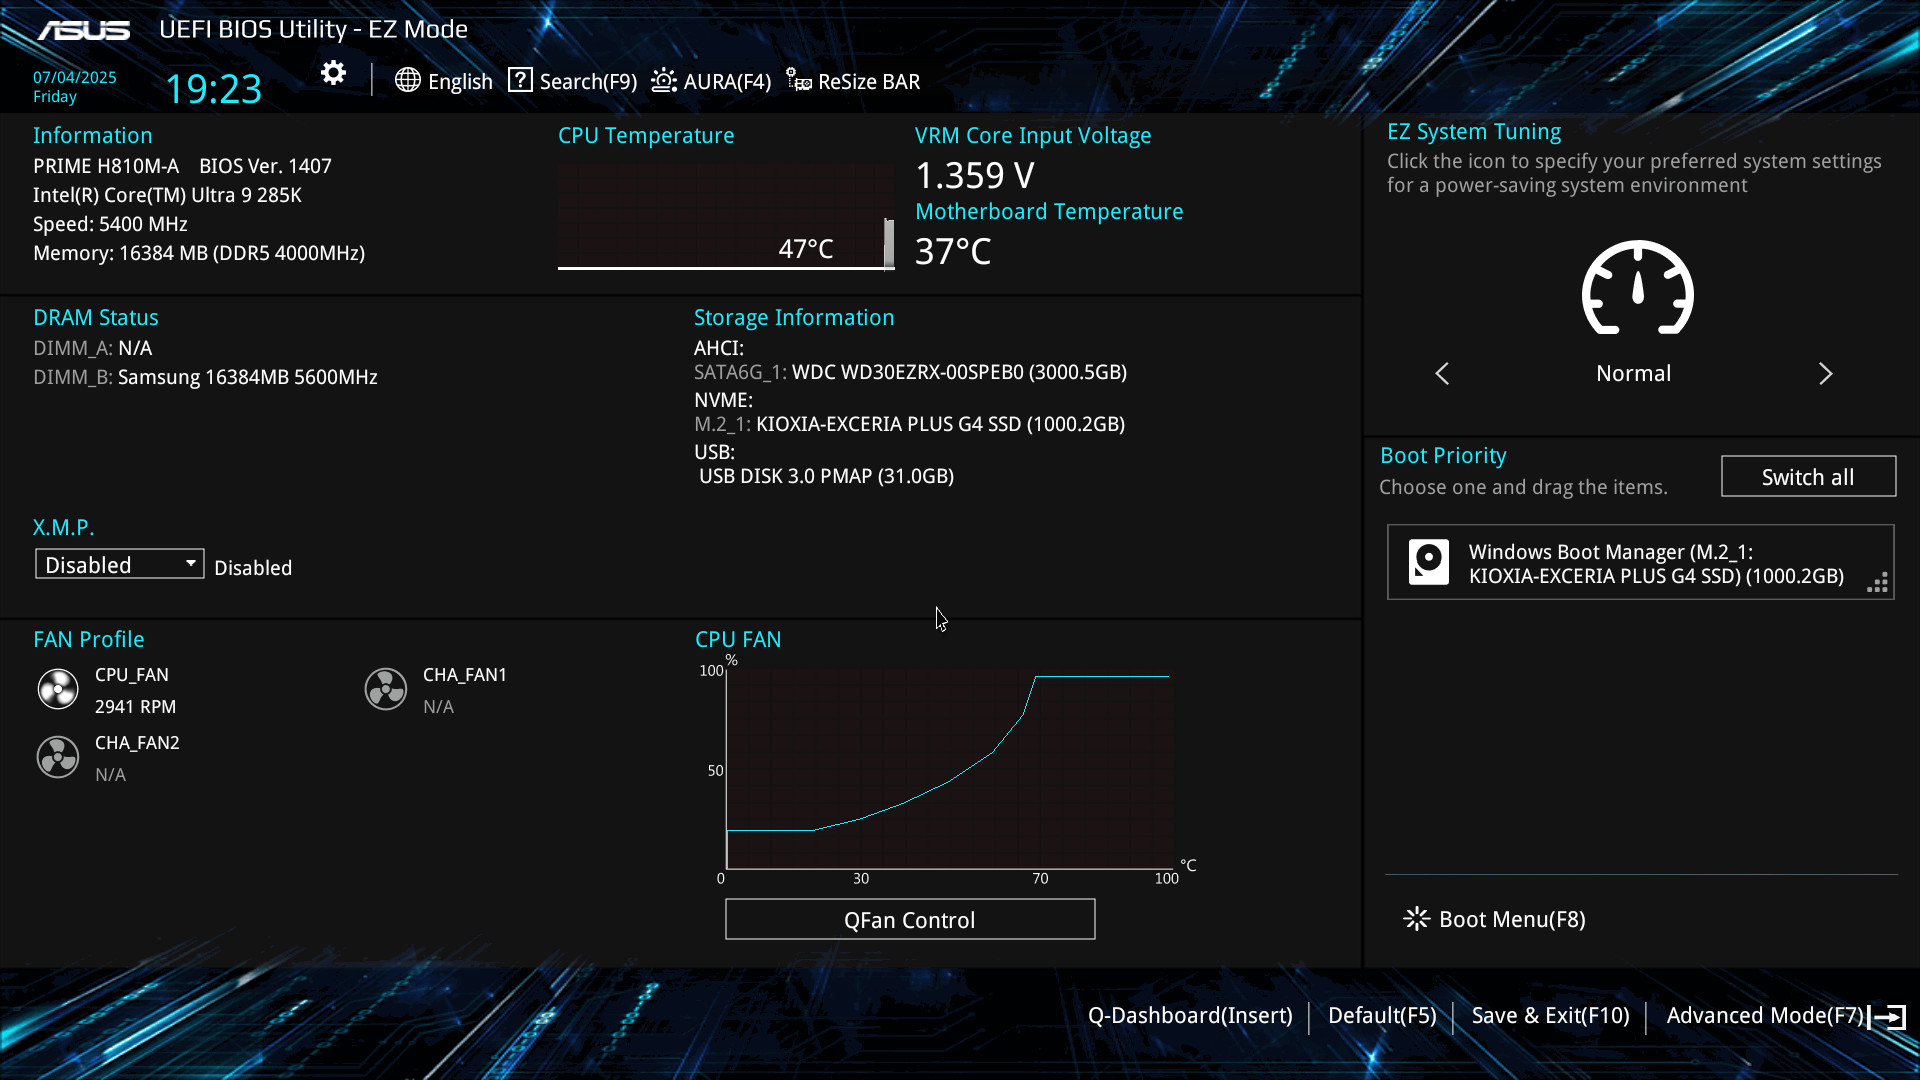Click USB DISK 3.0 PMAP entry
The height and width of the screenshot is (1080, 1920).
pos(826,476)
